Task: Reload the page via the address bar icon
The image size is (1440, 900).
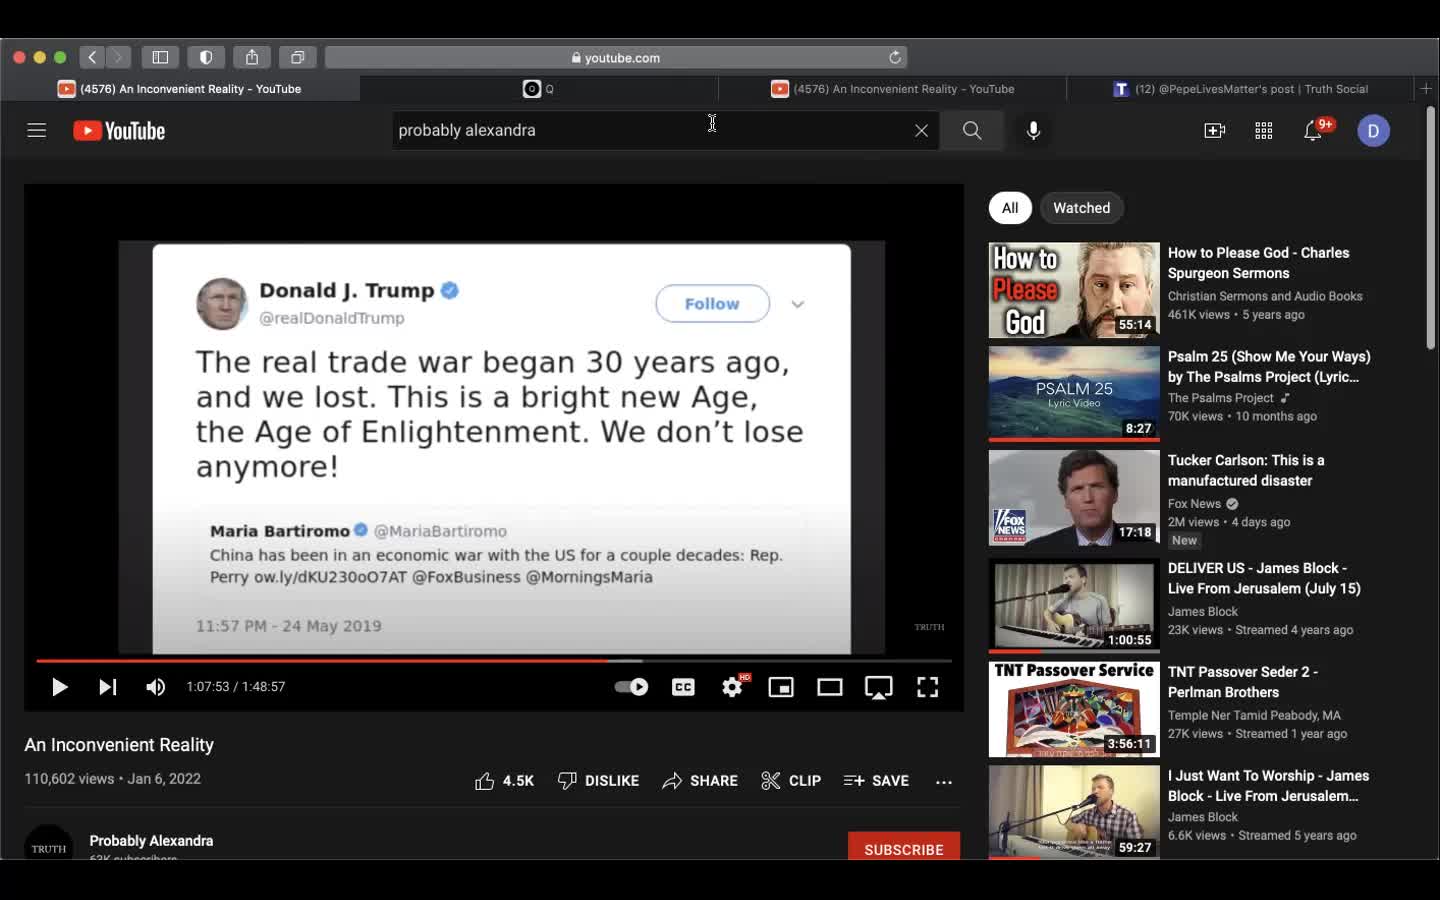Action: pyautogui.click(x=895, y=57)
